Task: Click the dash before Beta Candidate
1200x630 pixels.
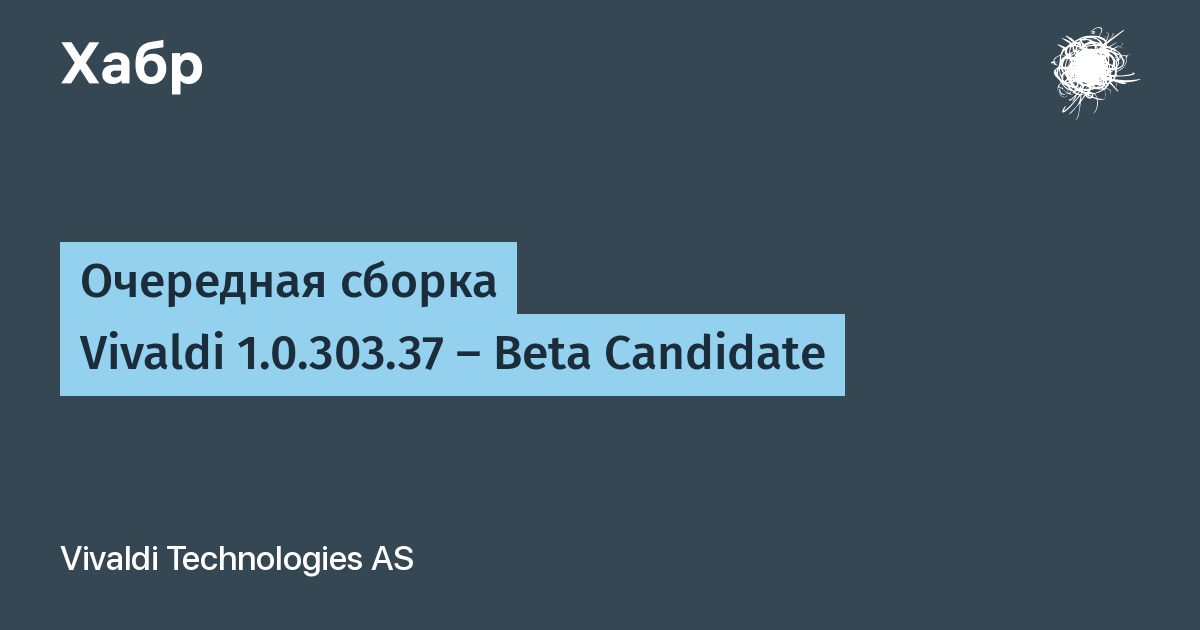Action: tap(469, 356)
